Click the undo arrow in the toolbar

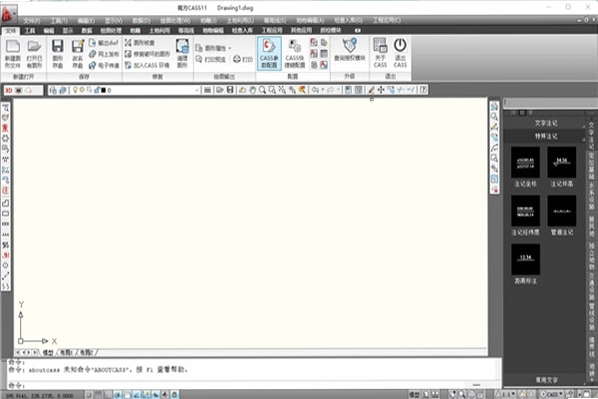[x=315, y=90]
